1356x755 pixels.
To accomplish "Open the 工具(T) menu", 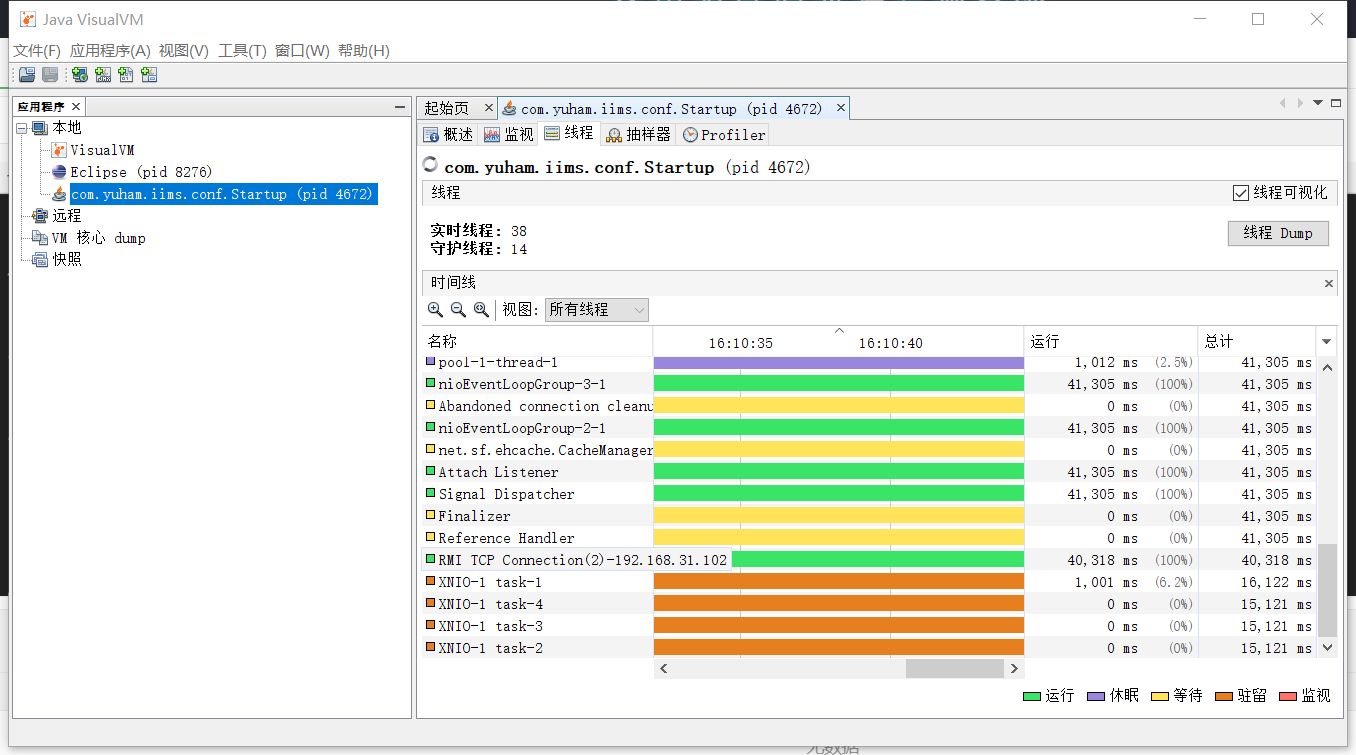I will coord(242,51).
